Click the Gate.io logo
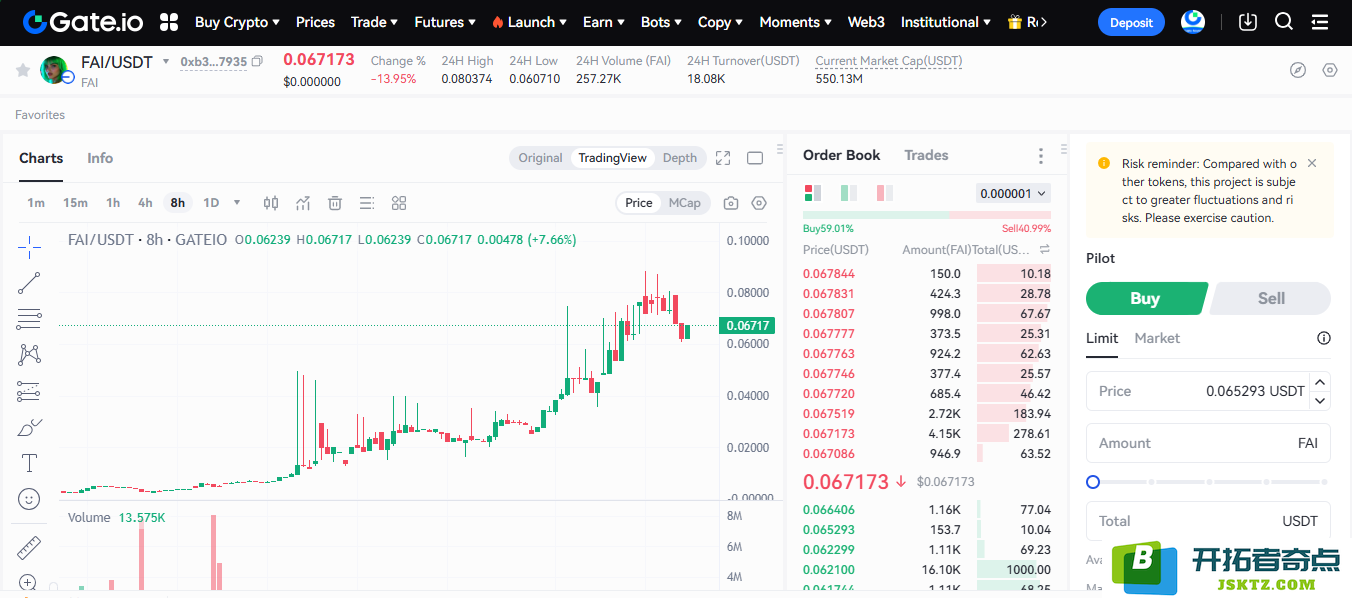The image size is (1352, 598). [83, 22]
